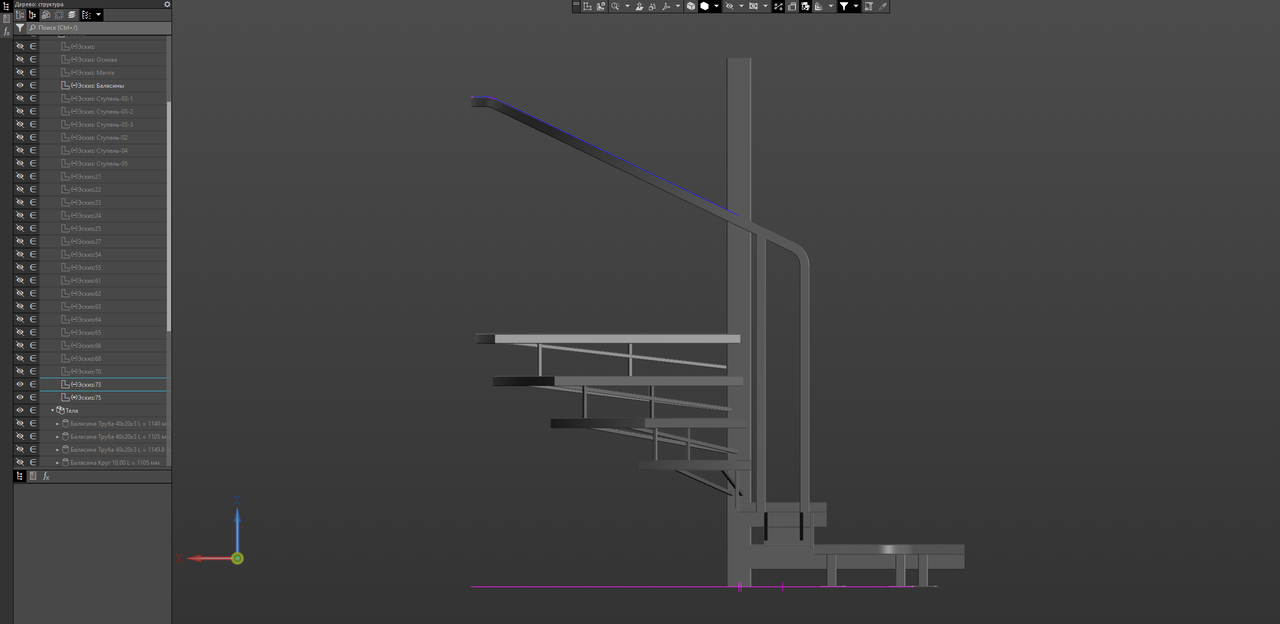
Task: Click the perspective toggle box toolbar icon
Action: pos(791,6)
